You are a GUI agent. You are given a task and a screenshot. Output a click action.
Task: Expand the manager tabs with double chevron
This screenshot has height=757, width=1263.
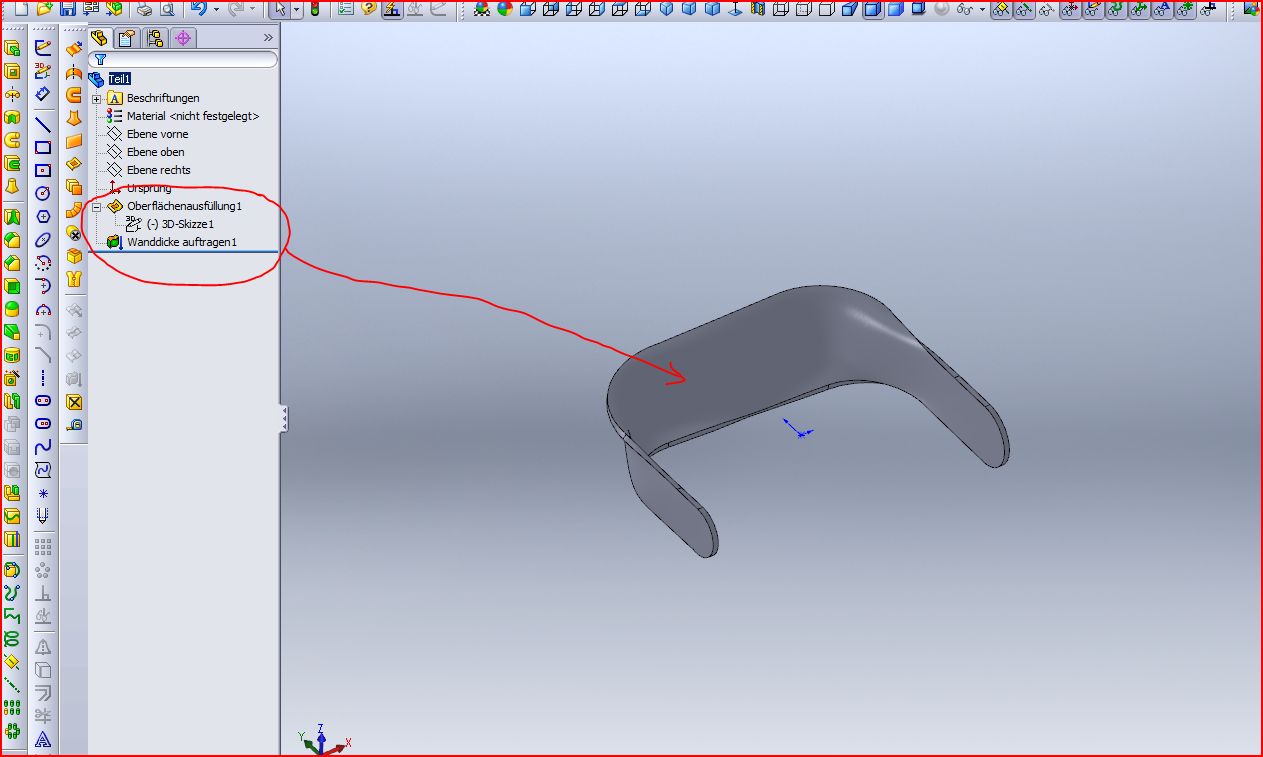pyautogui.click(x=268, y=38)
